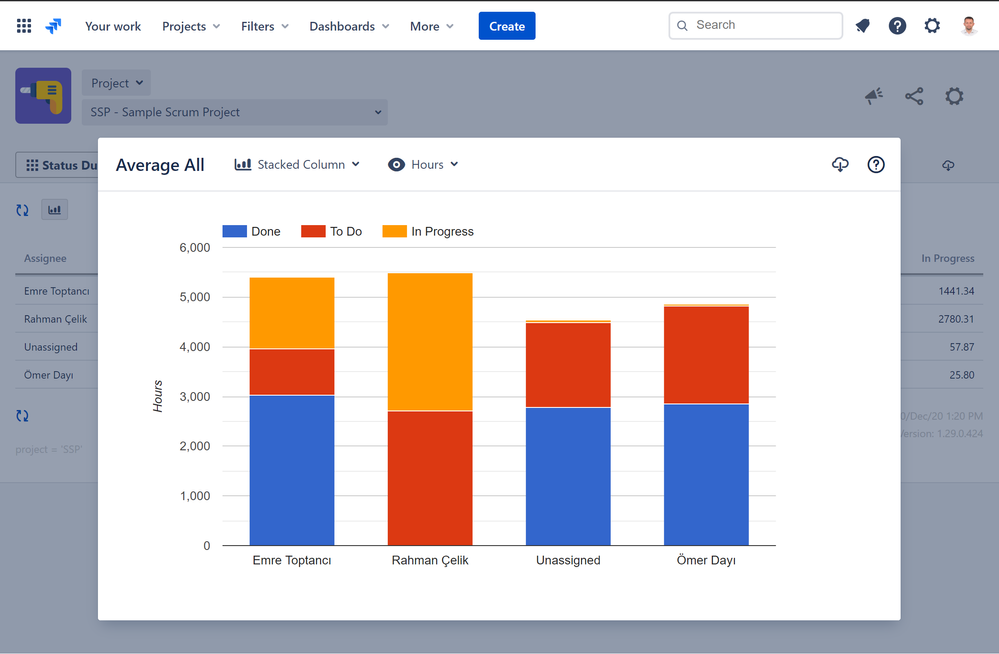
Task: Click the Search input field
Action: (x=756, y=25)
